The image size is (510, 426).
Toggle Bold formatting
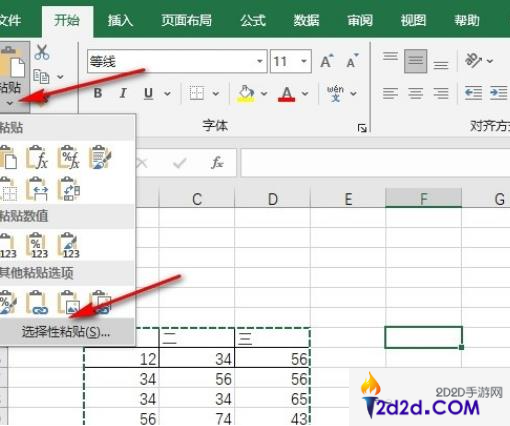(x=98, y=93)
